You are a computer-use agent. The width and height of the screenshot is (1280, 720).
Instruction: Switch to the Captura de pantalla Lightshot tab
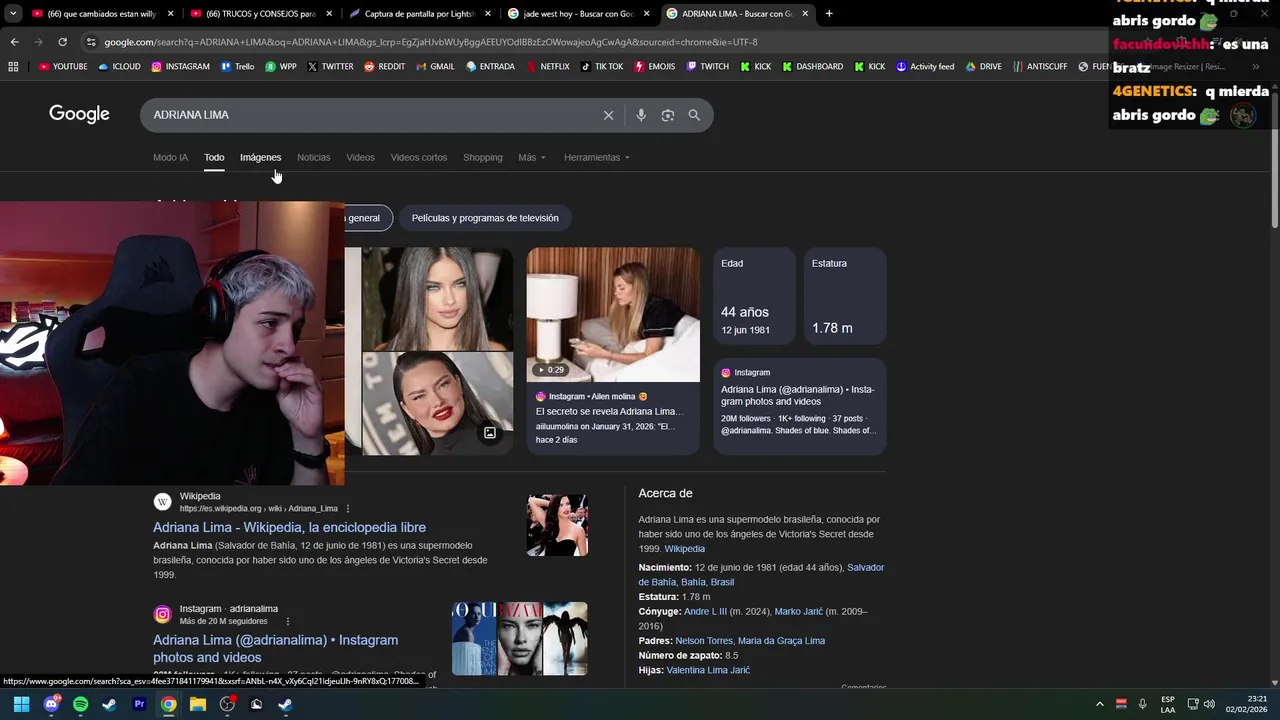click(418, 14)
